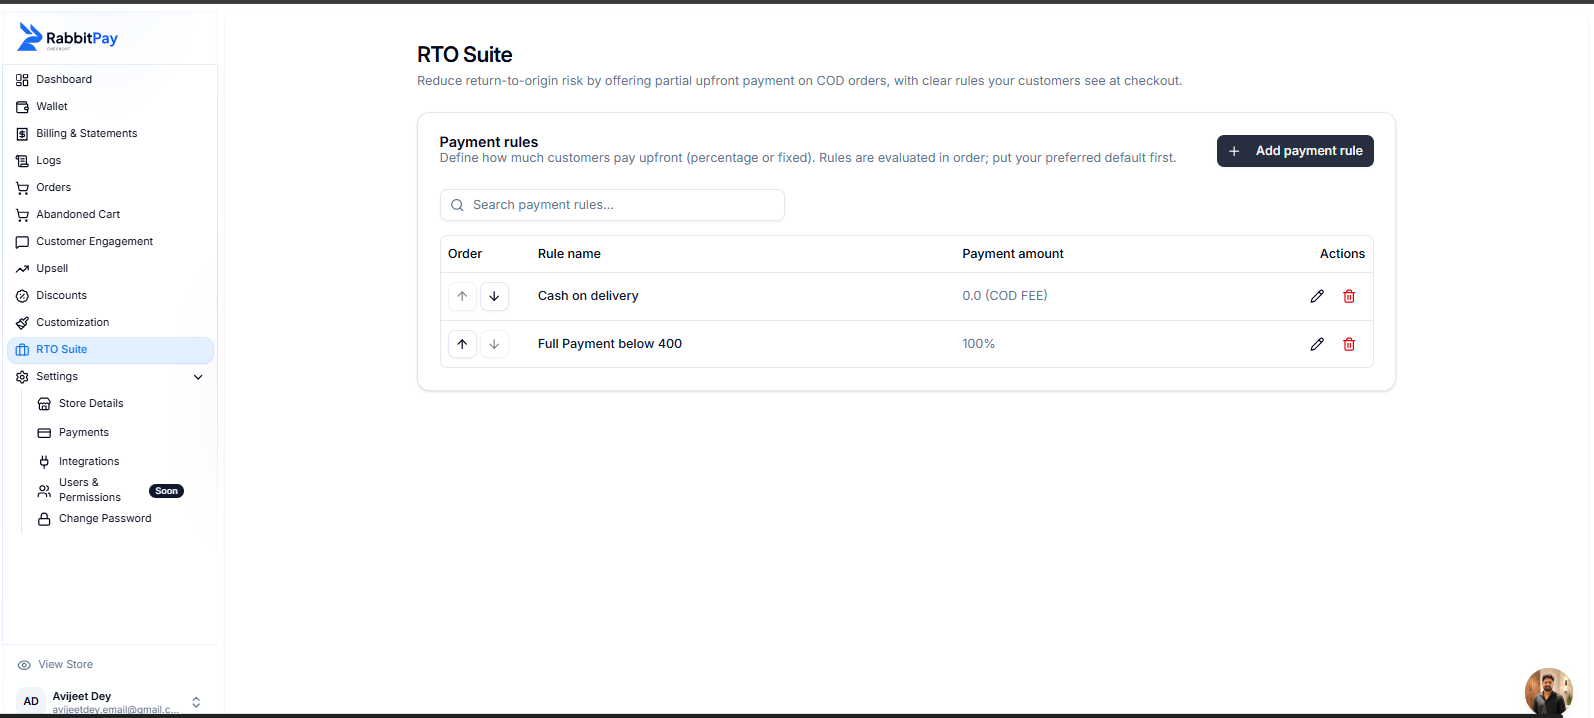1594x718 pixels.
Task: Open the Avijeet Dey account switcher
Action: coord(110,701)
